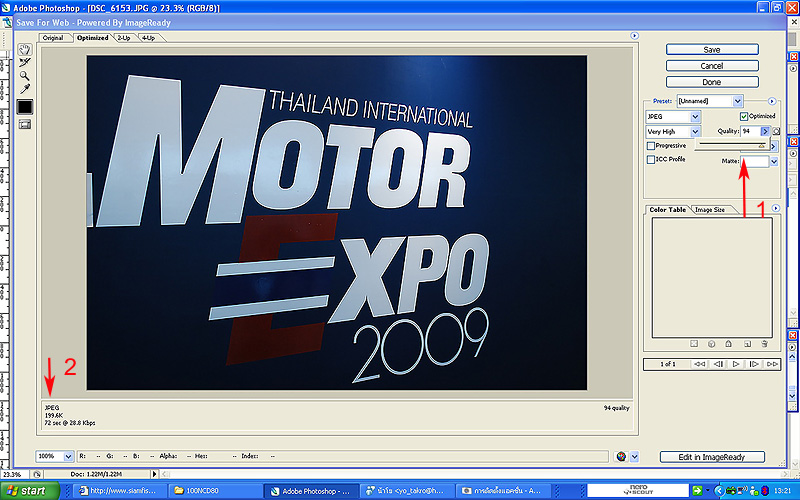800x500 pixels.
Task: Click the Quality value field
Action: [x=751, y=131]
